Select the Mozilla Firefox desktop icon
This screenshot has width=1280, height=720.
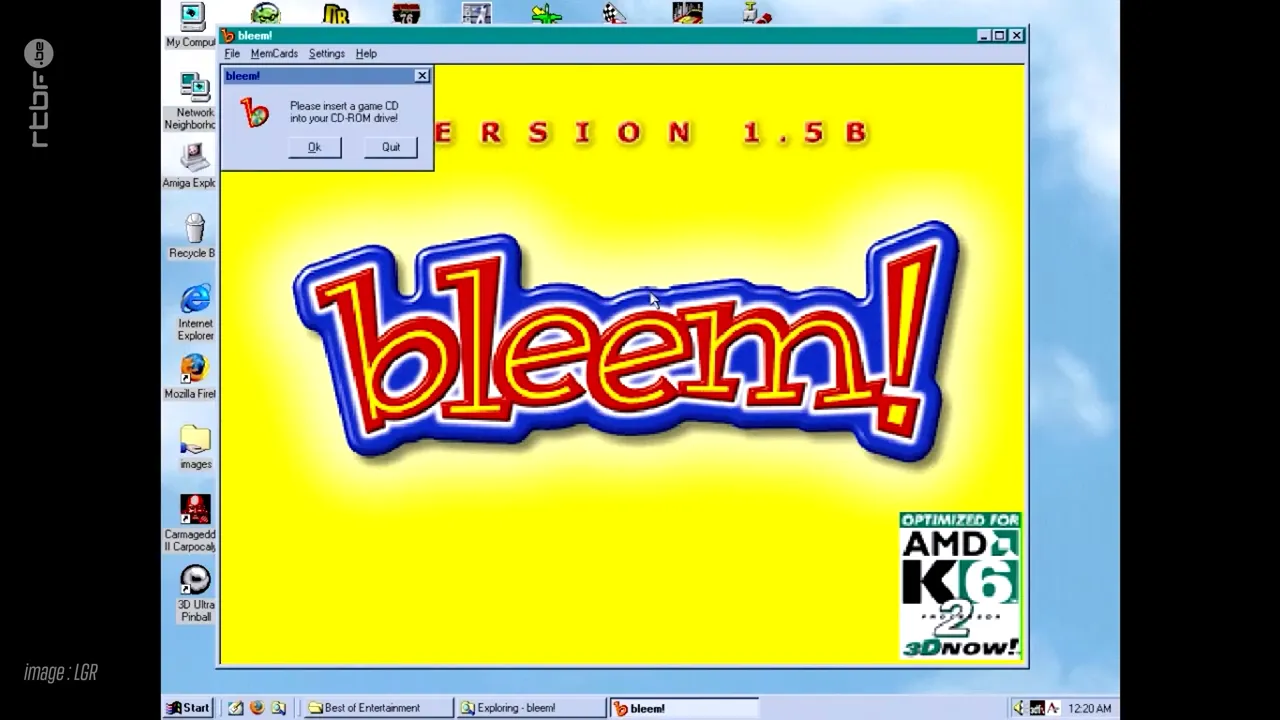coord(192,377)
